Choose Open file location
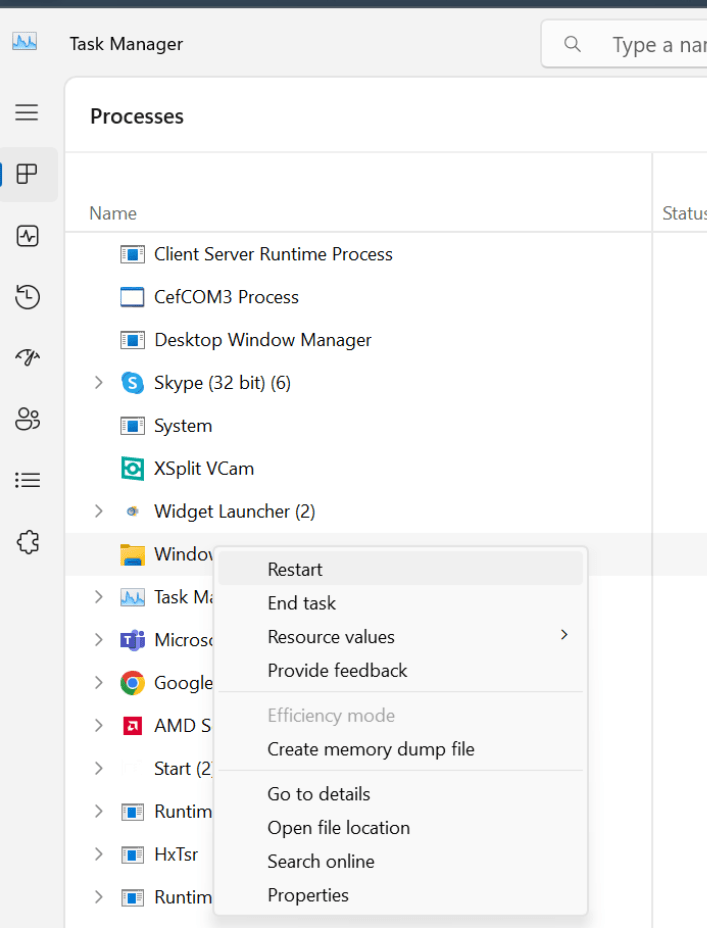 tap(401, 828)
